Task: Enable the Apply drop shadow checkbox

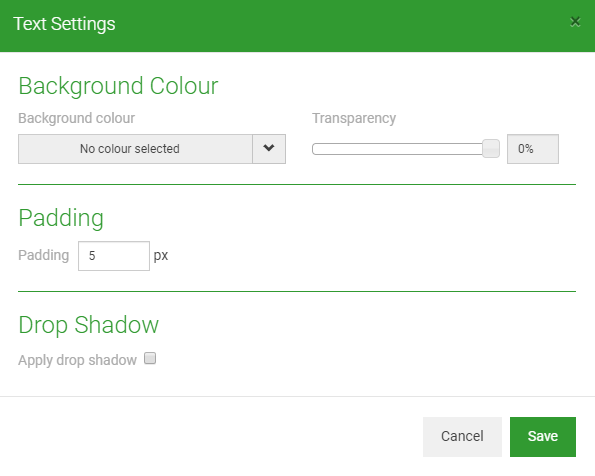Action: pyautogui.click(x=150, y=358)
